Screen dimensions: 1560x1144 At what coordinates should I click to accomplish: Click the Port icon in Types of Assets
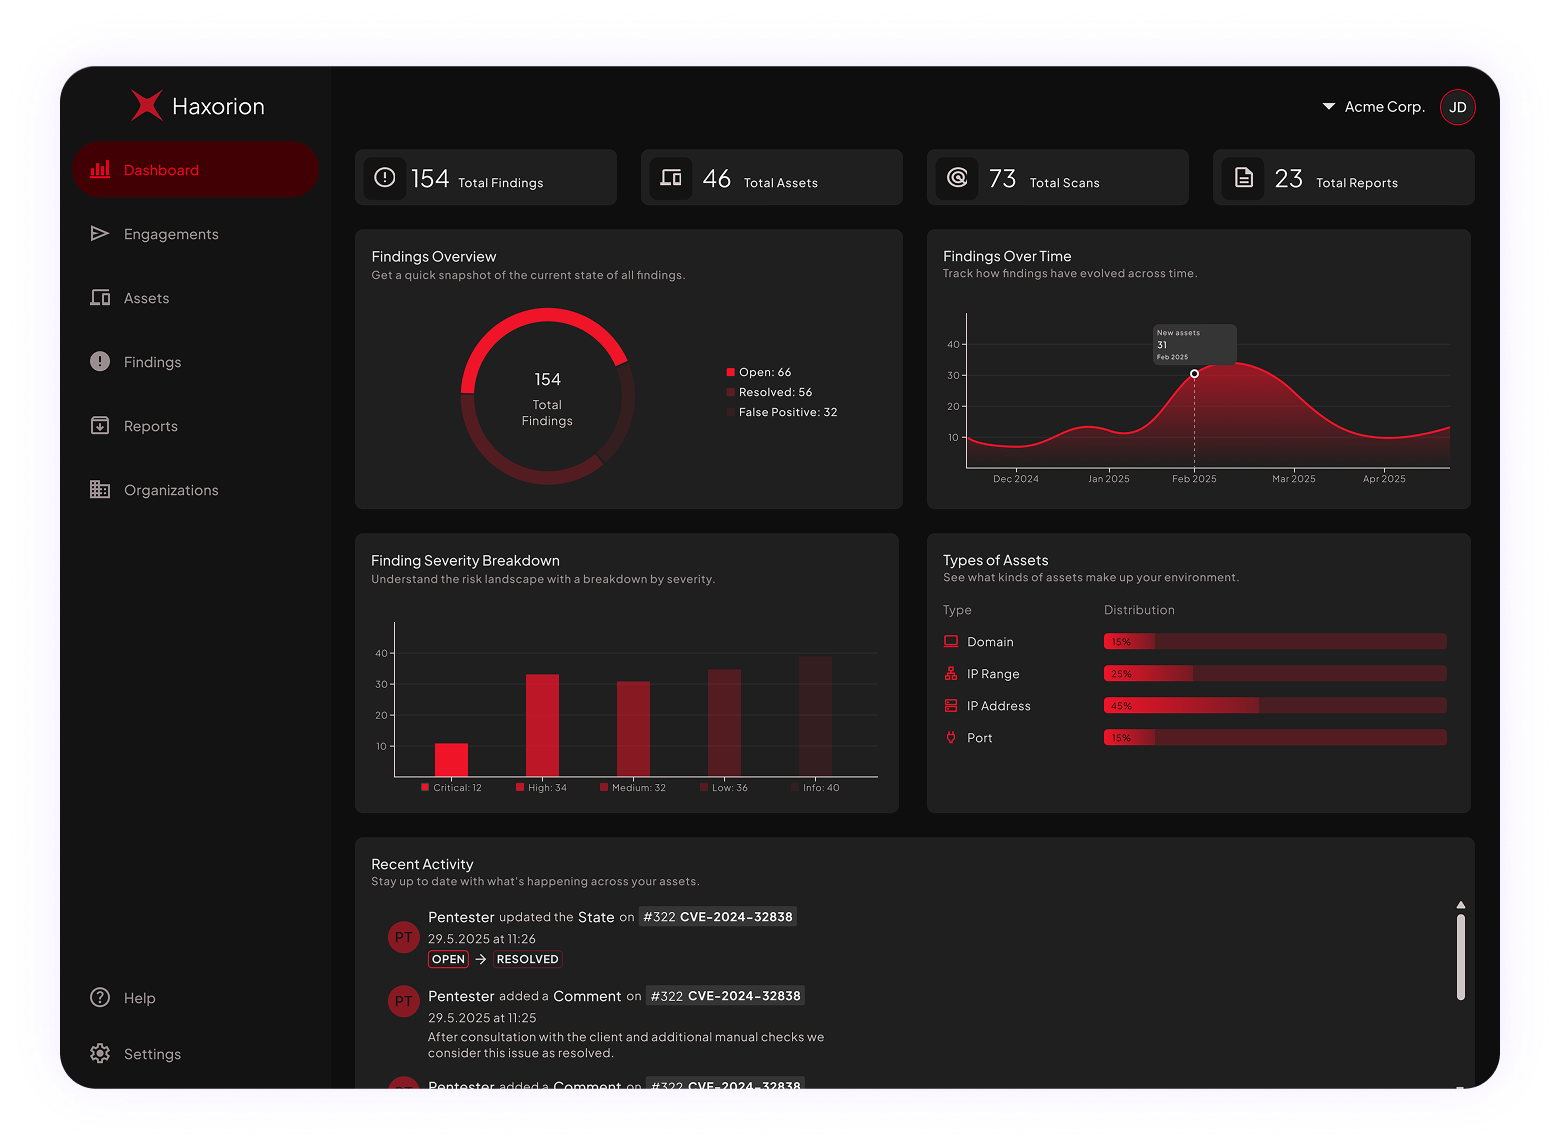point(950,737)
